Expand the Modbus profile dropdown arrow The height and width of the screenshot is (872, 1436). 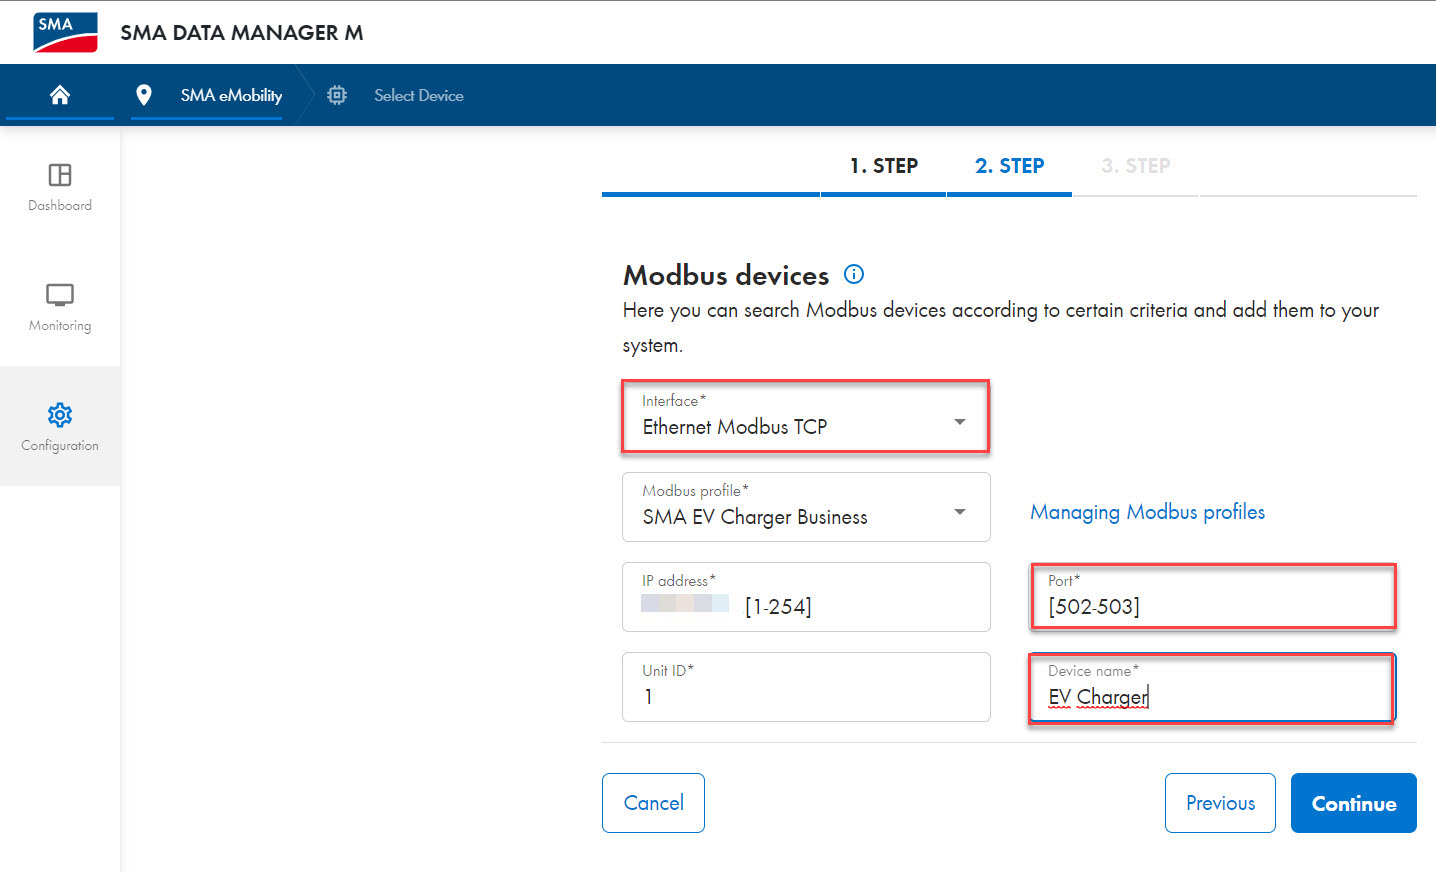(x=960, y=512)
